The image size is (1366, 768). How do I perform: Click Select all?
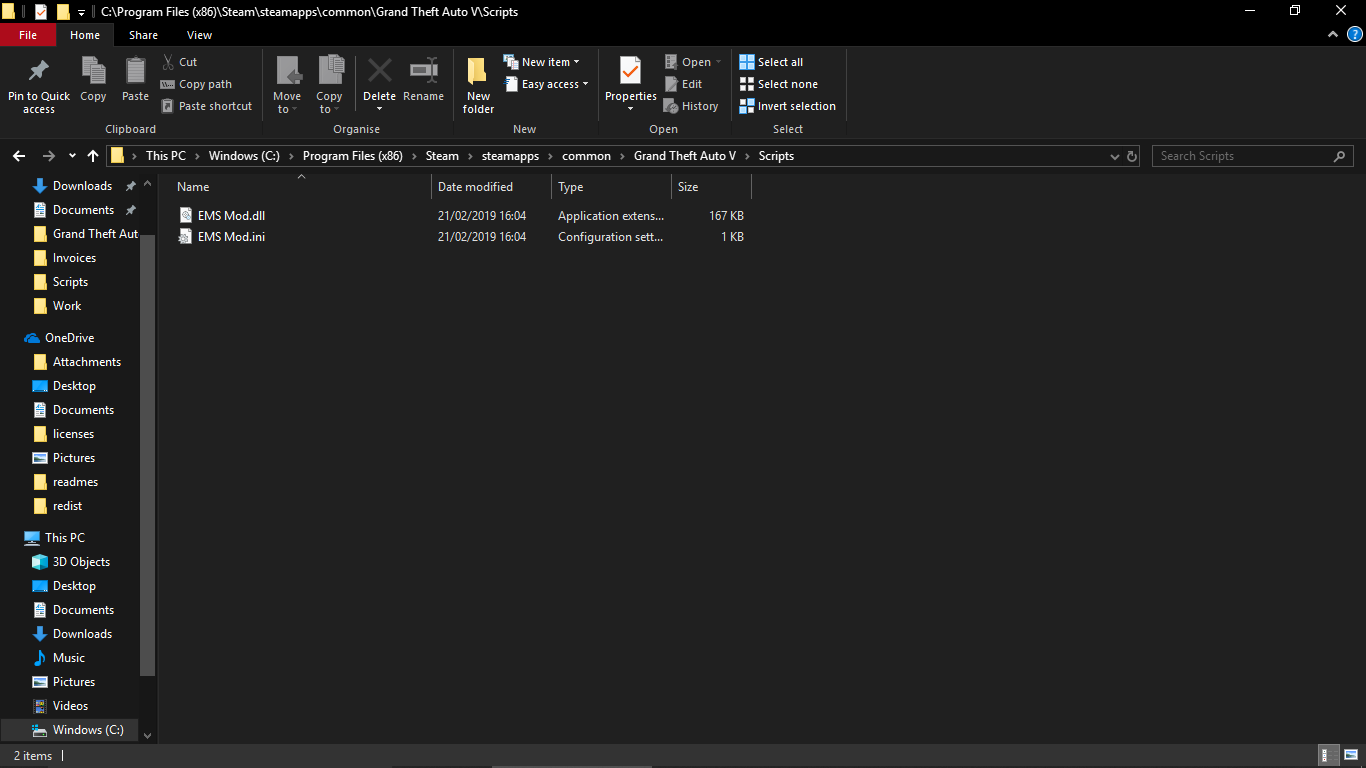[x=771, y=62]
